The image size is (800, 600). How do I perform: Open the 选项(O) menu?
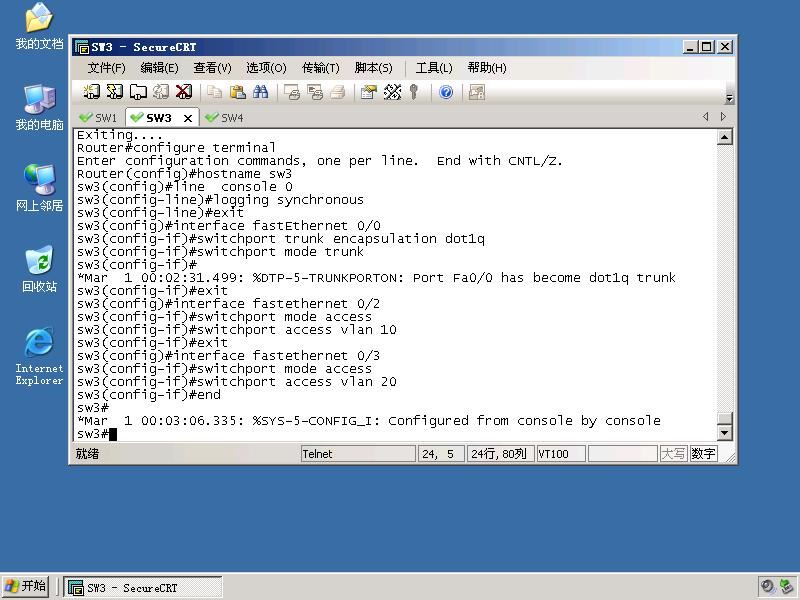[266, 68]
